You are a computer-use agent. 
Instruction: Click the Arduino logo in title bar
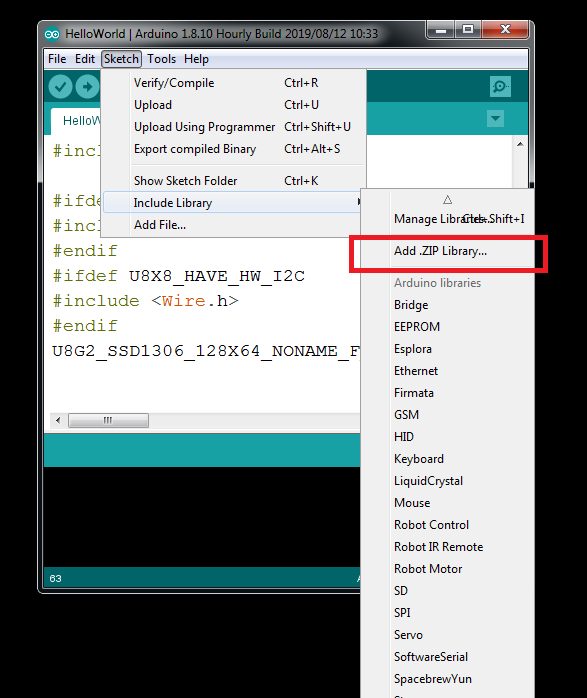(x=52, y=34)
